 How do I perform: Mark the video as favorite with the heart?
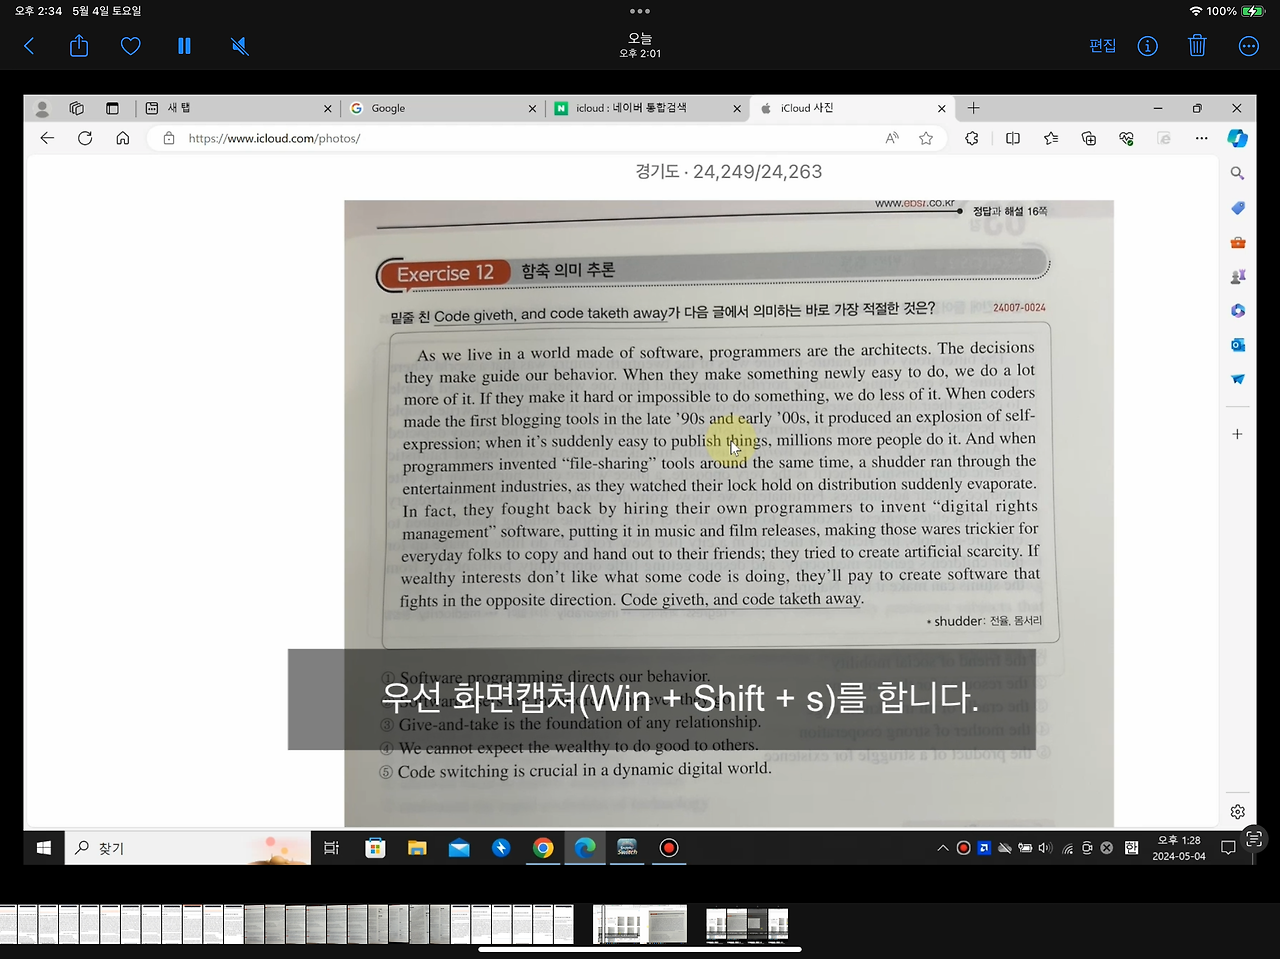coord(131,46)
